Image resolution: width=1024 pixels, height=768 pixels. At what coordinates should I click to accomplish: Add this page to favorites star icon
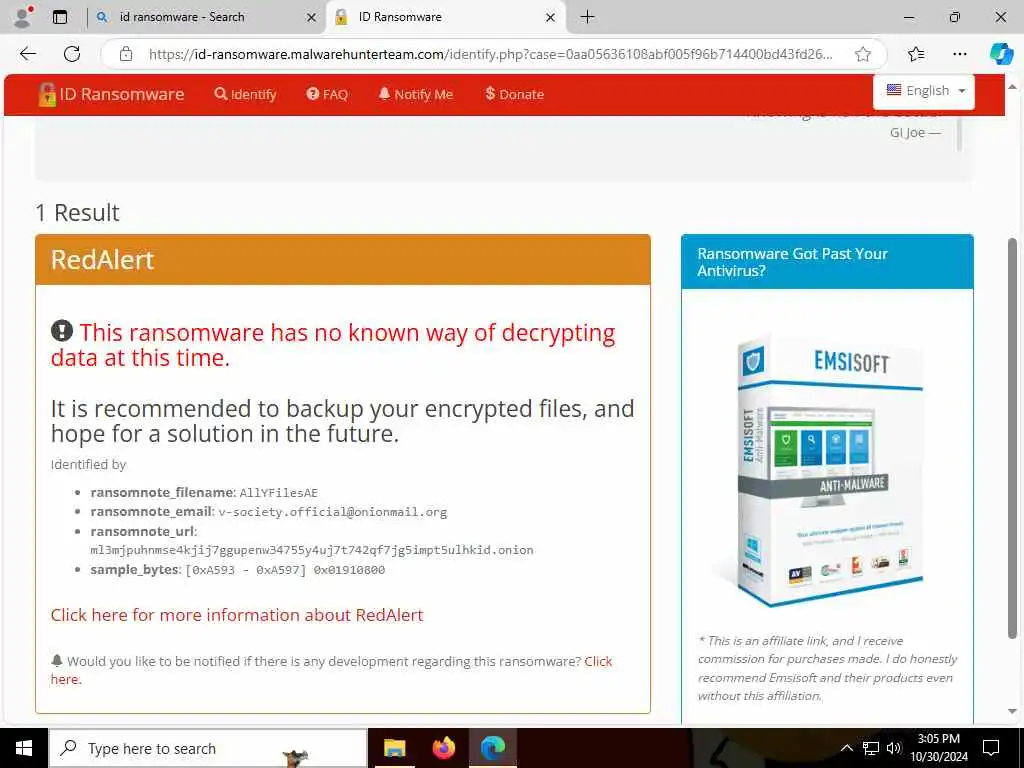pos(863,54)
